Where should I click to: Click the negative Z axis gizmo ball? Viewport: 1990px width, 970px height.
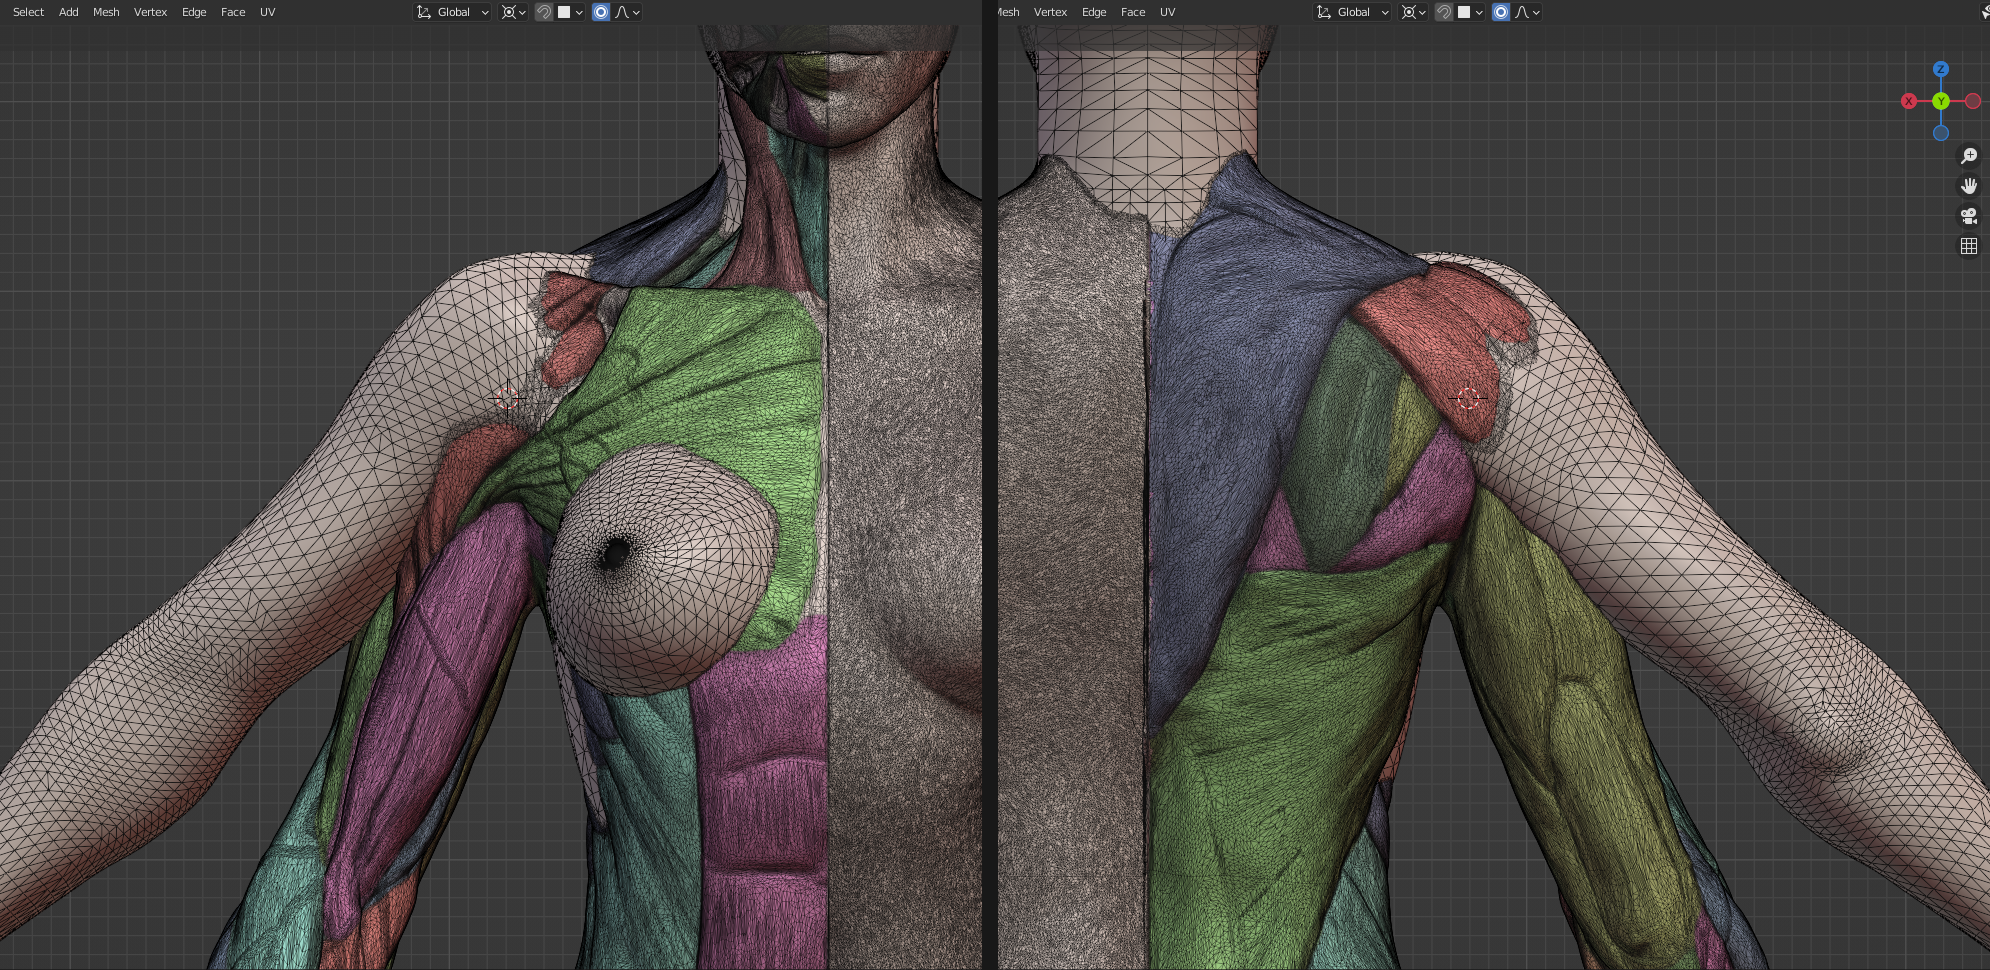[x=1941, y=133]
